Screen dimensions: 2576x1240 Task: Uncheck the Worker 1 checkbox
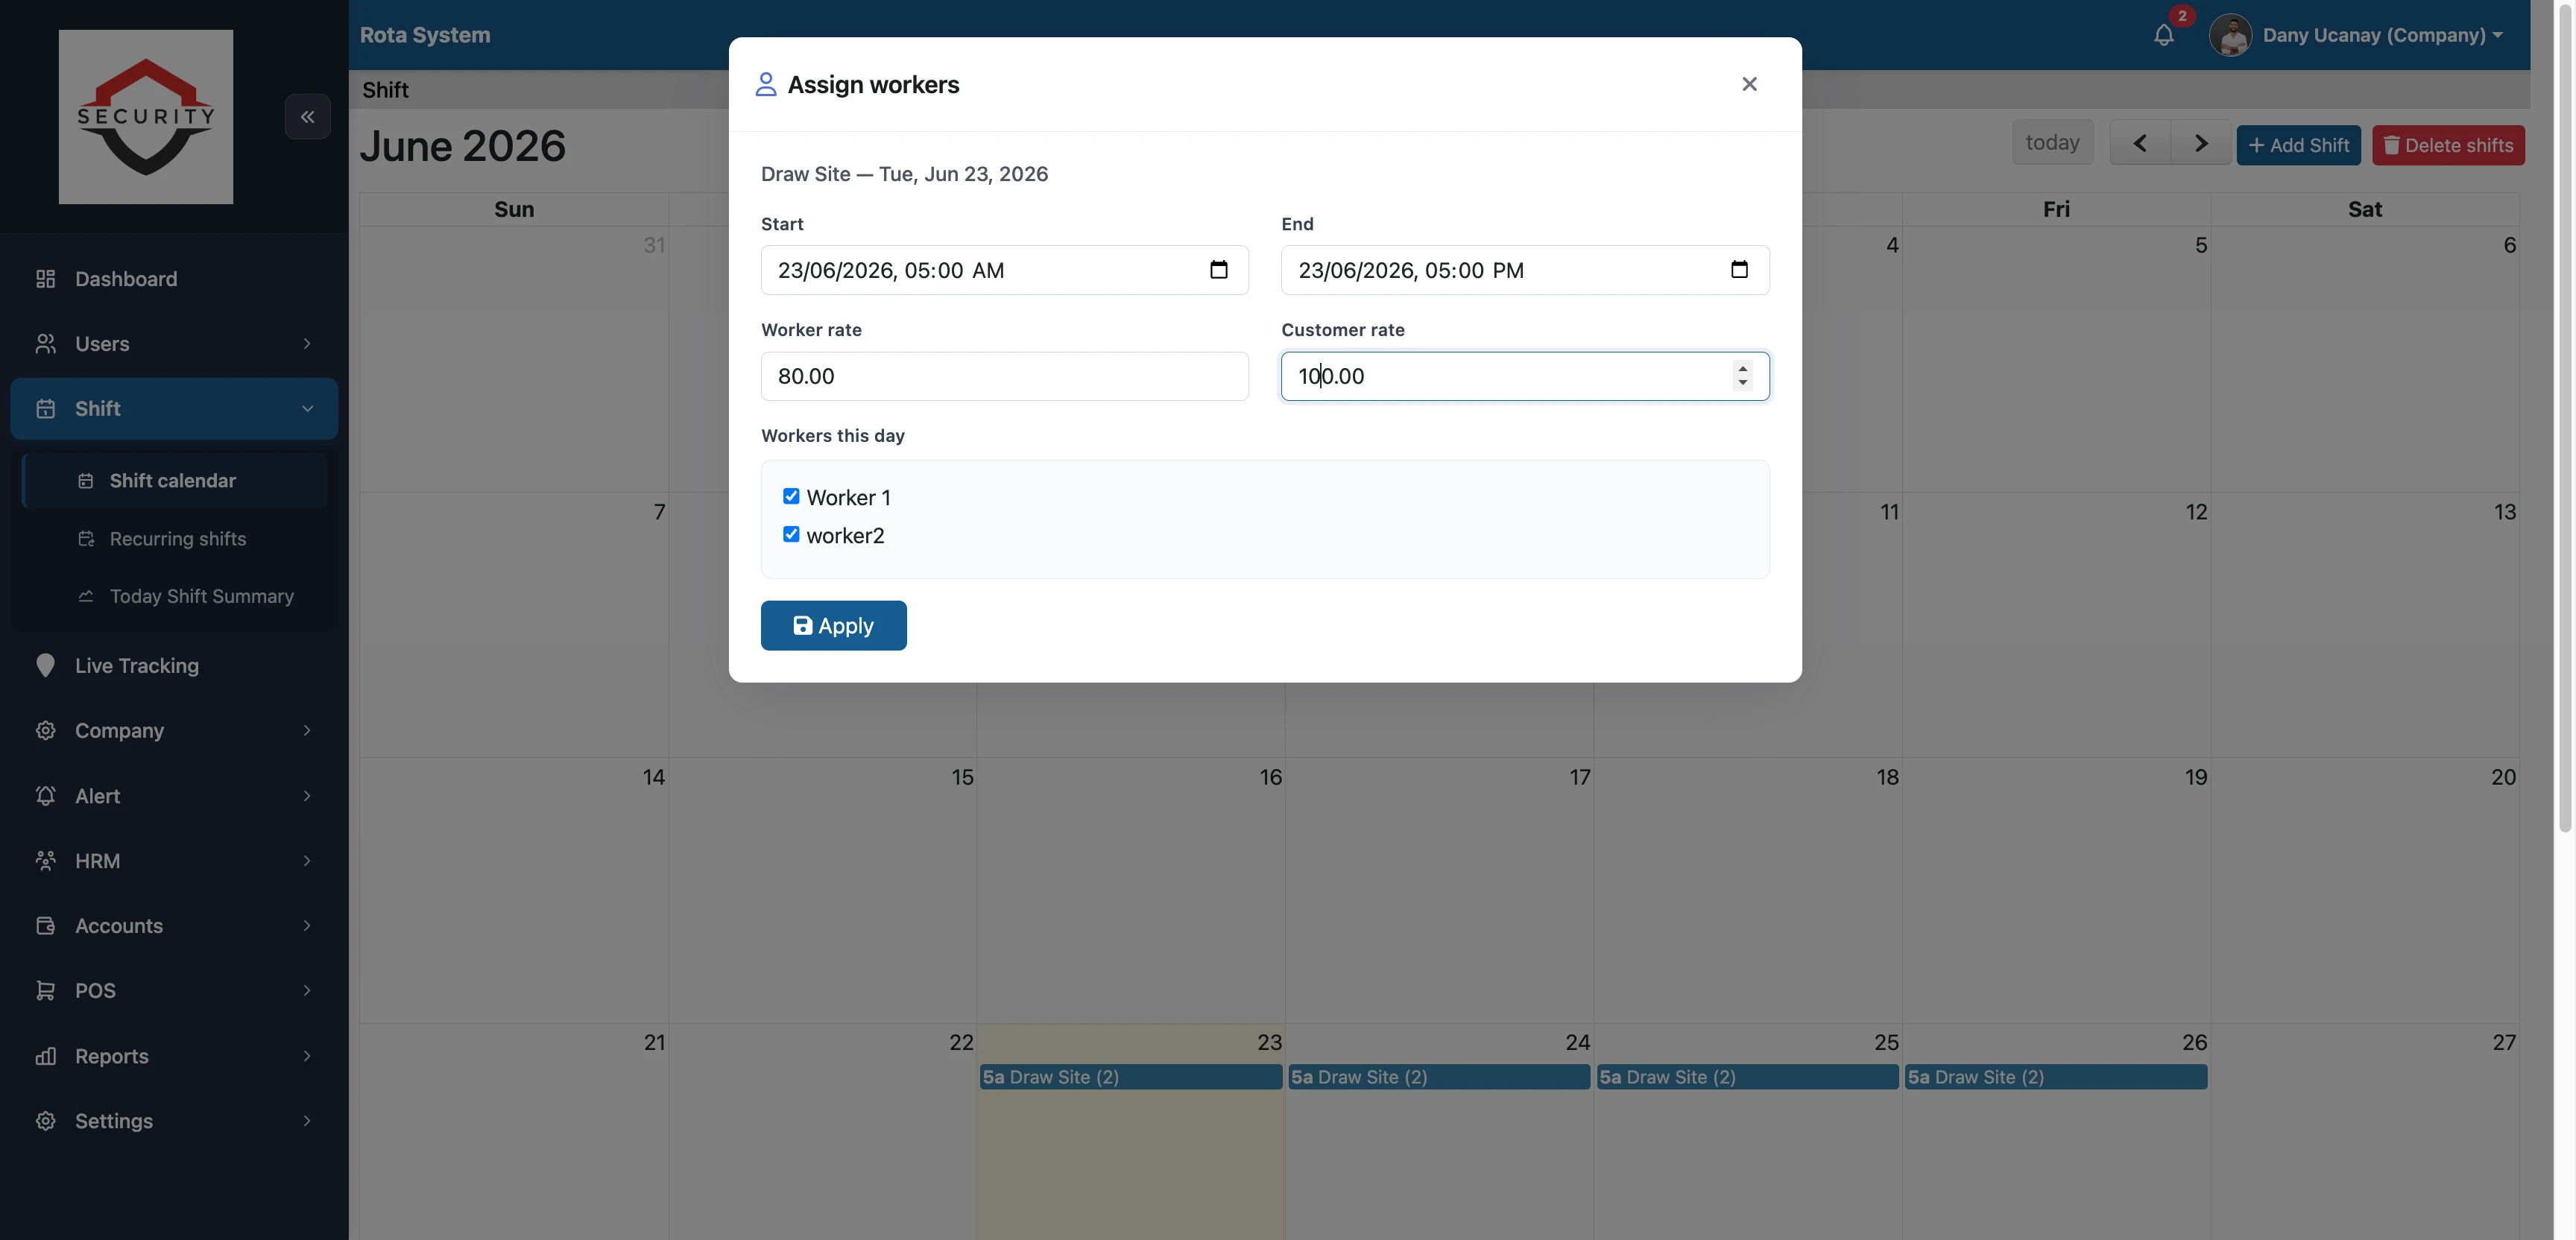(791, 496)
